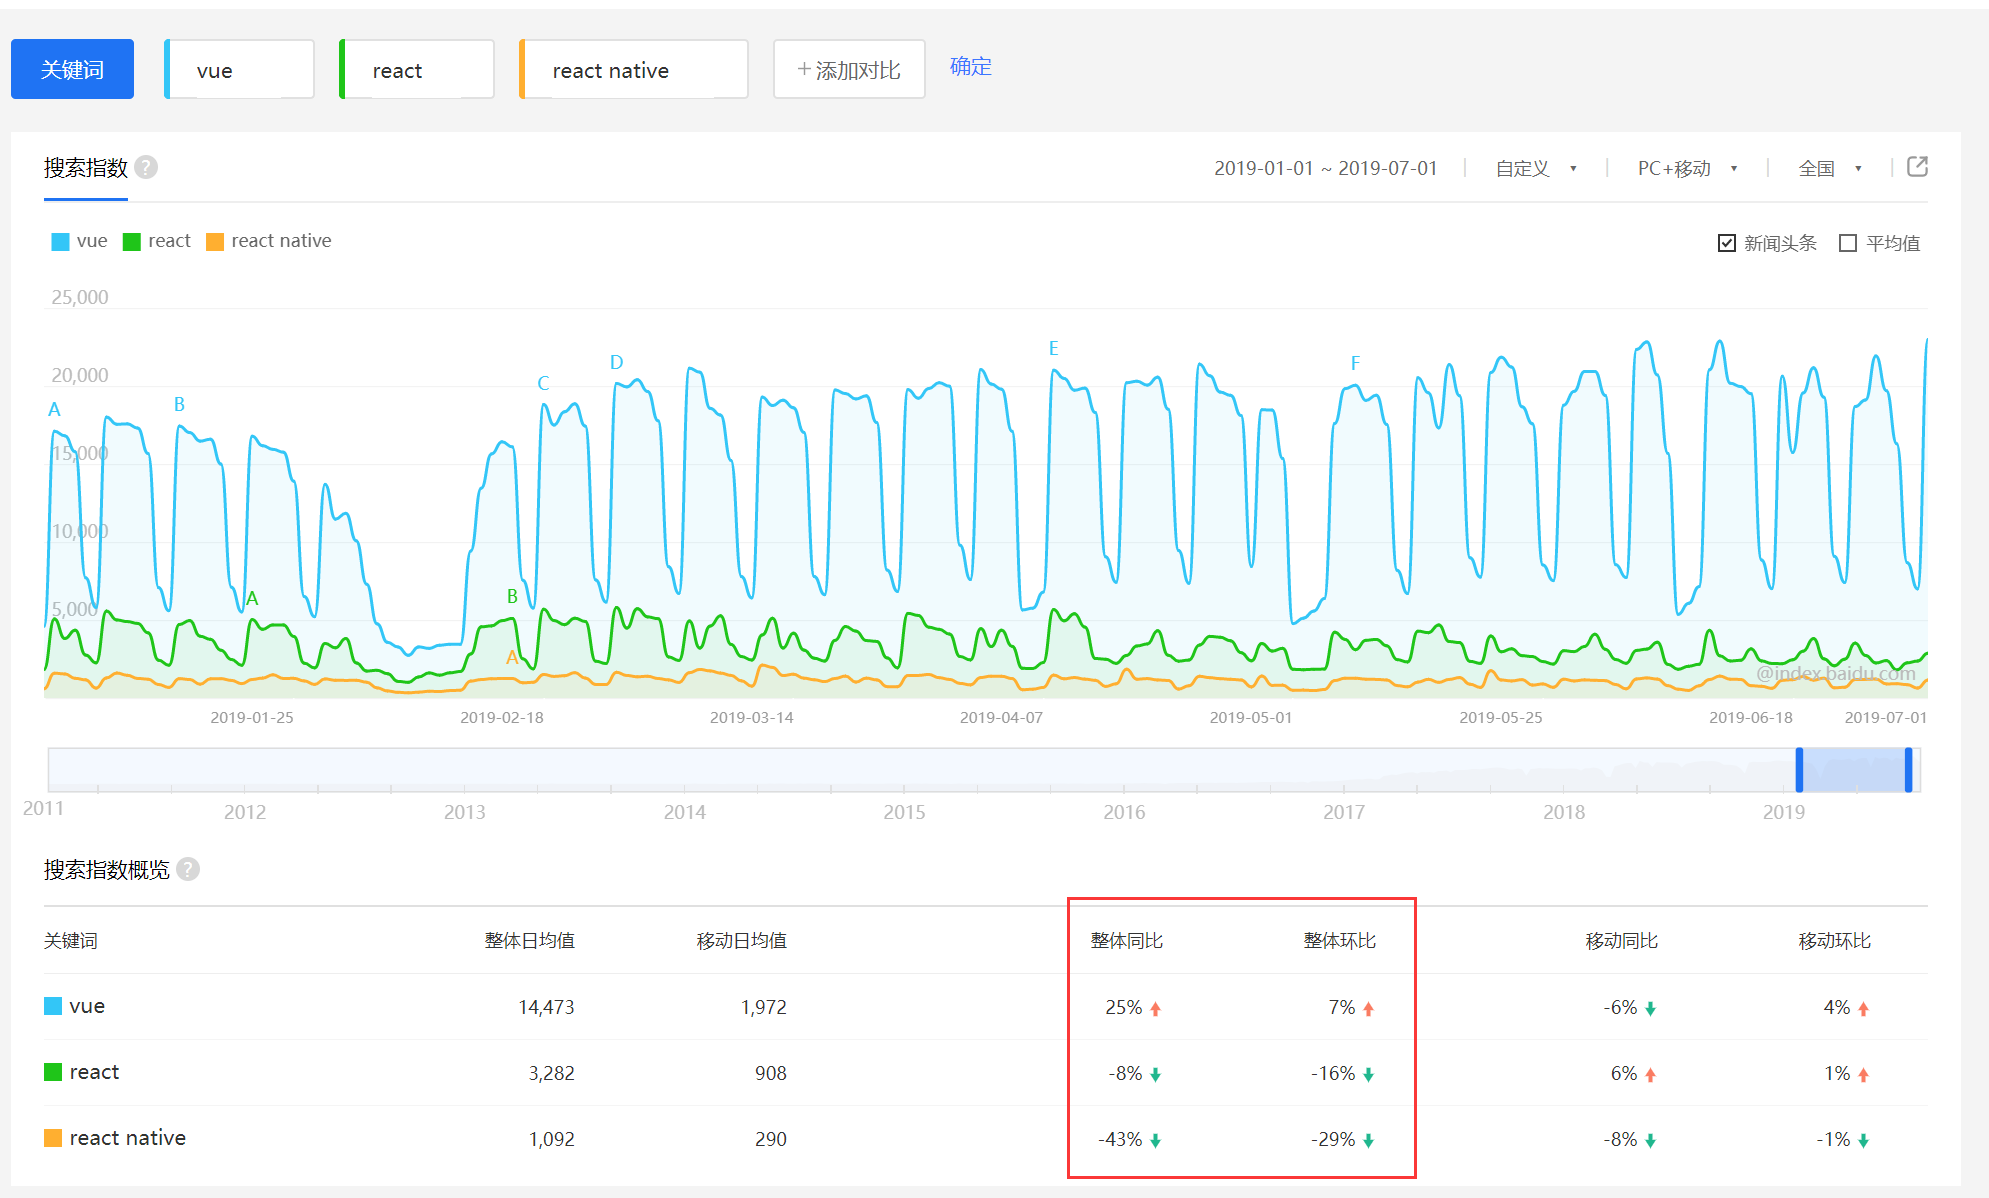Click the 确定 confirm link
1989x1198 pixels.
969,67
